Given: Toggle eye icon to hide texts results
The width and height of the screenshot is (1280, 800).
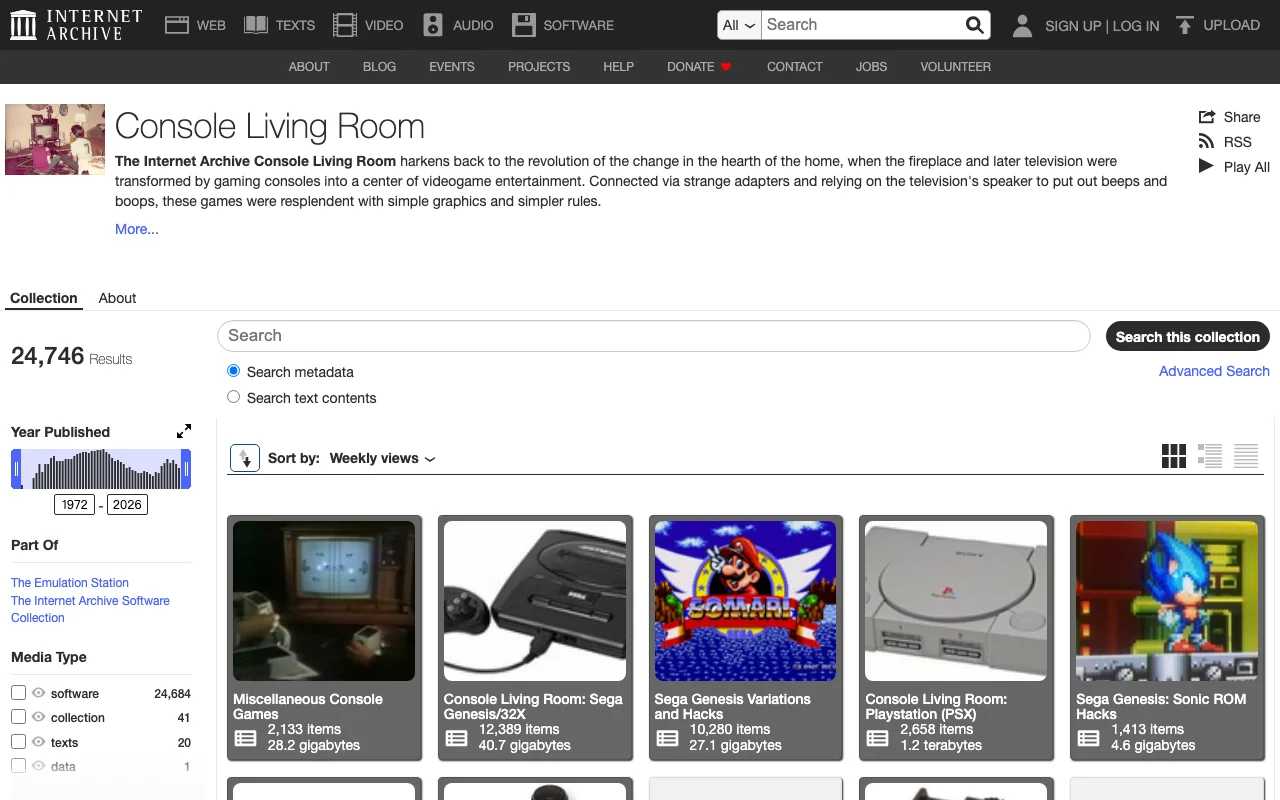Looking at the screenshot, I should pos(39,742).
